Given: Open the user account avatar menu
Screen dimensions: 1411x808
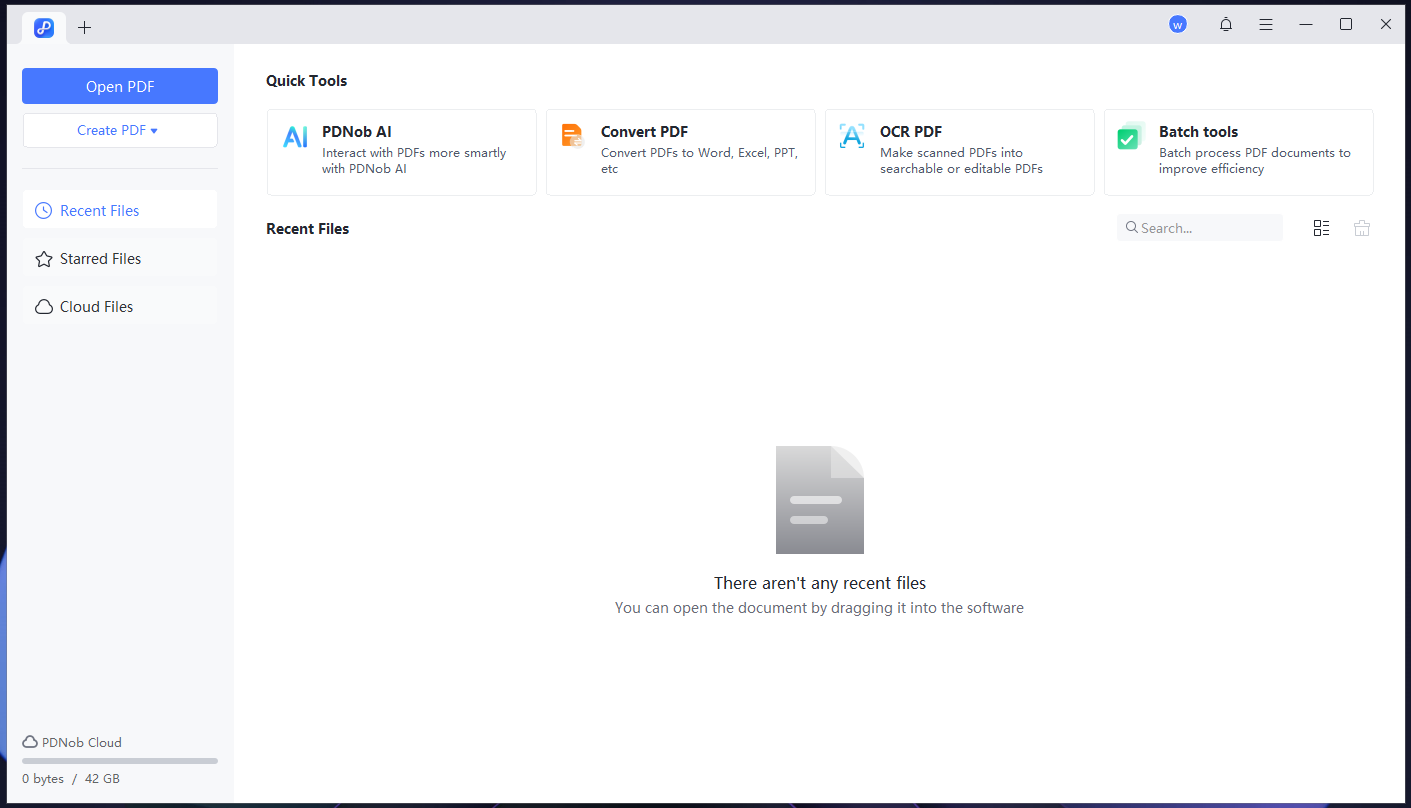Looking at the screenshot, I should (x=1178, y=24).
